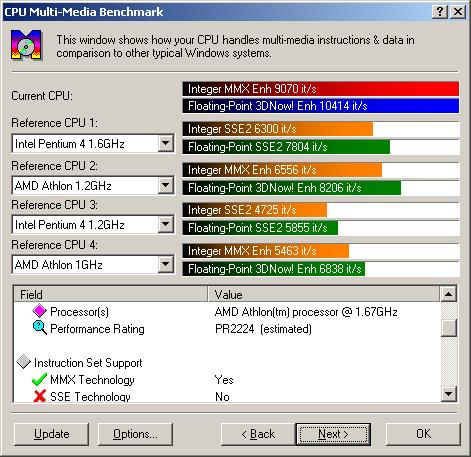Select the Performance Rating row label
The image size is (471, 457).
pos(97,329)
